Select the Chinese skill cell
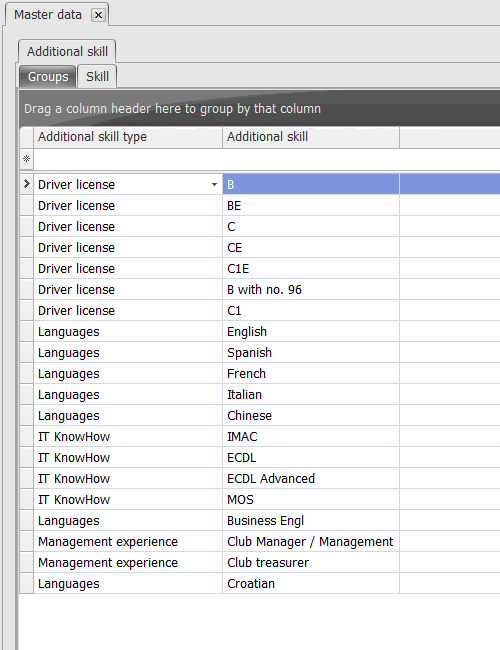The height and width of the screenshot is (650, 500). coord(311,416)
